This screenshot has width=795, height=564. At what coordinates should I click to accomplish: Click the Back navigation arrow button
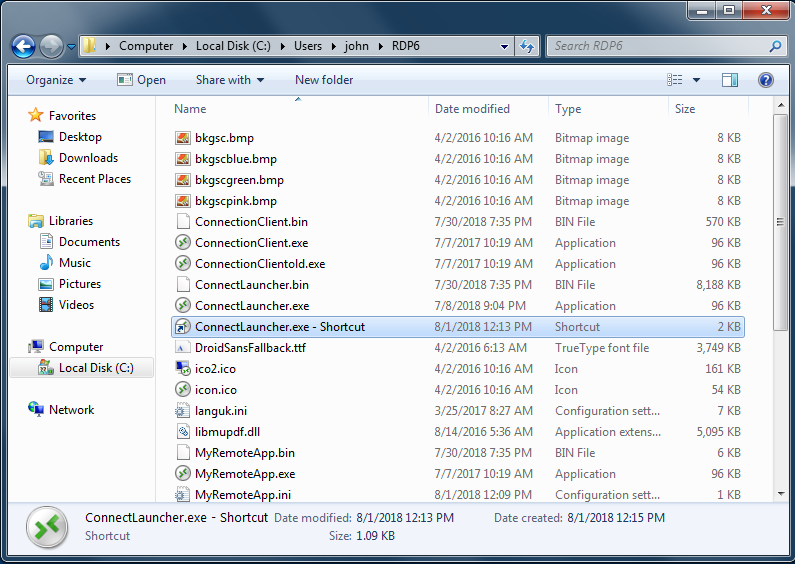coord(23,46)
